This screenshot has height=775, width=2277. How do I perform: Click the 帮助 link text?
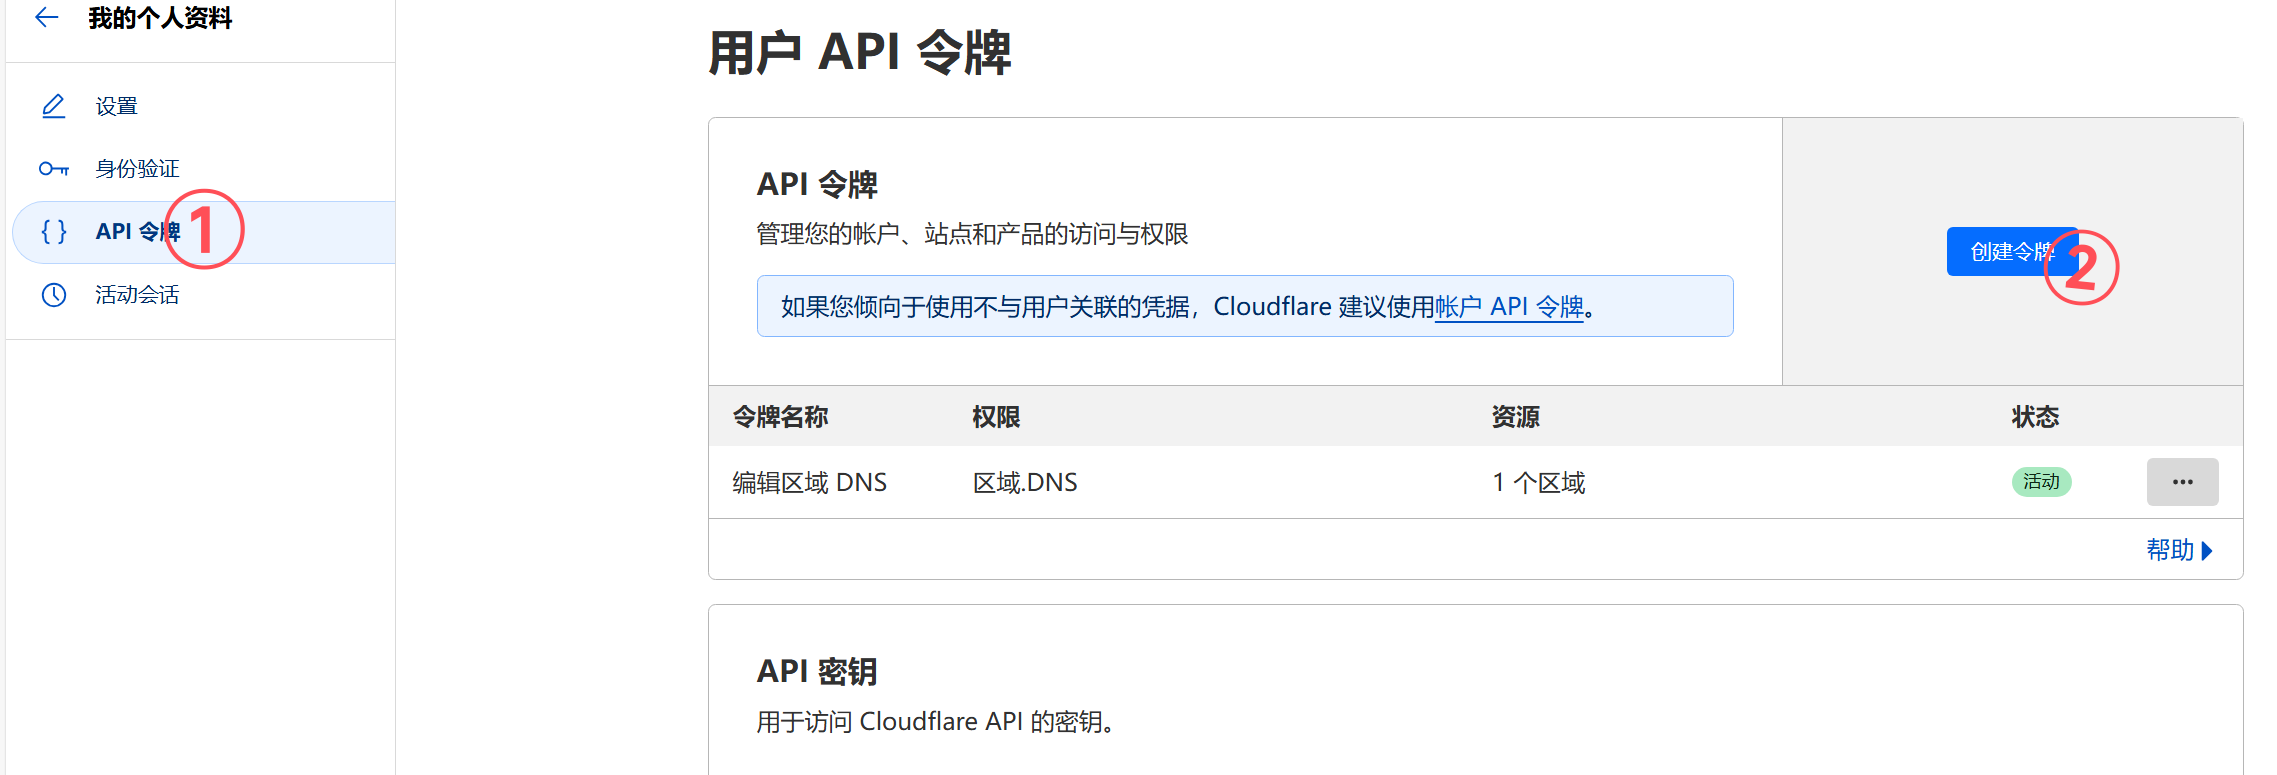2169,550
